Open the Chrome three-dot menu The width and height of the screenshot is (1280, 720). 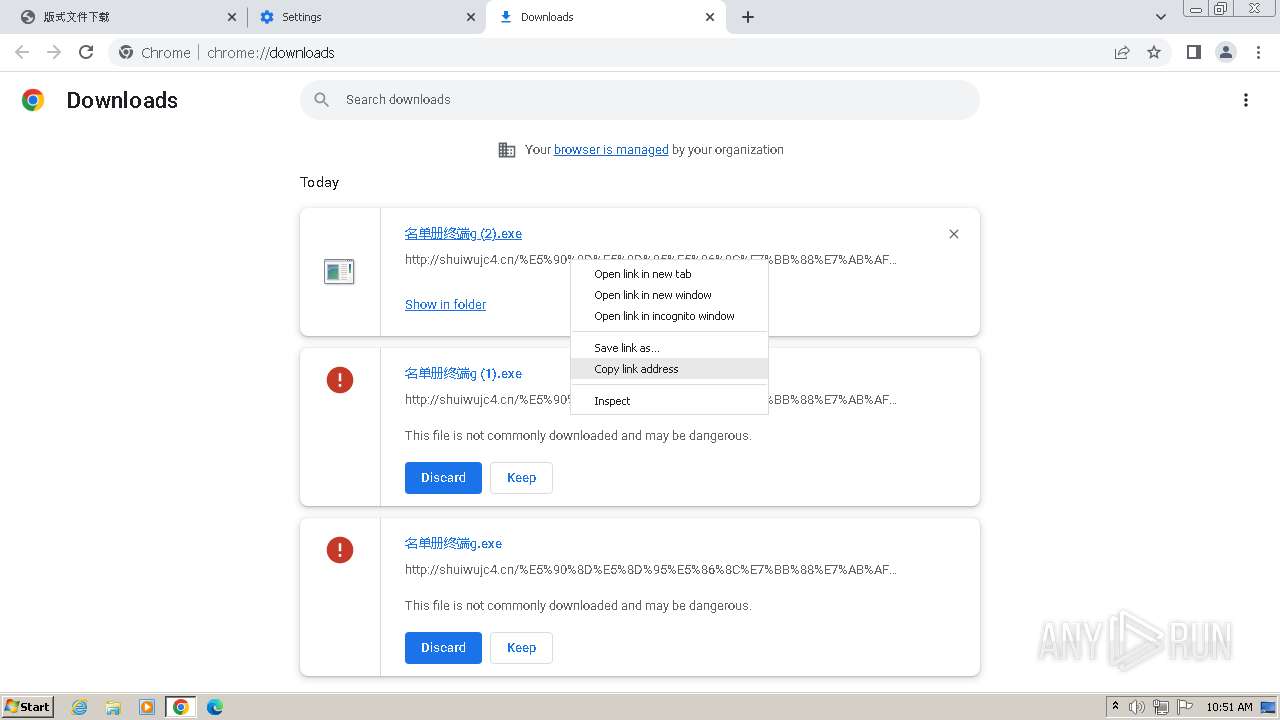pyautogui.click(x=1258, y=53)
